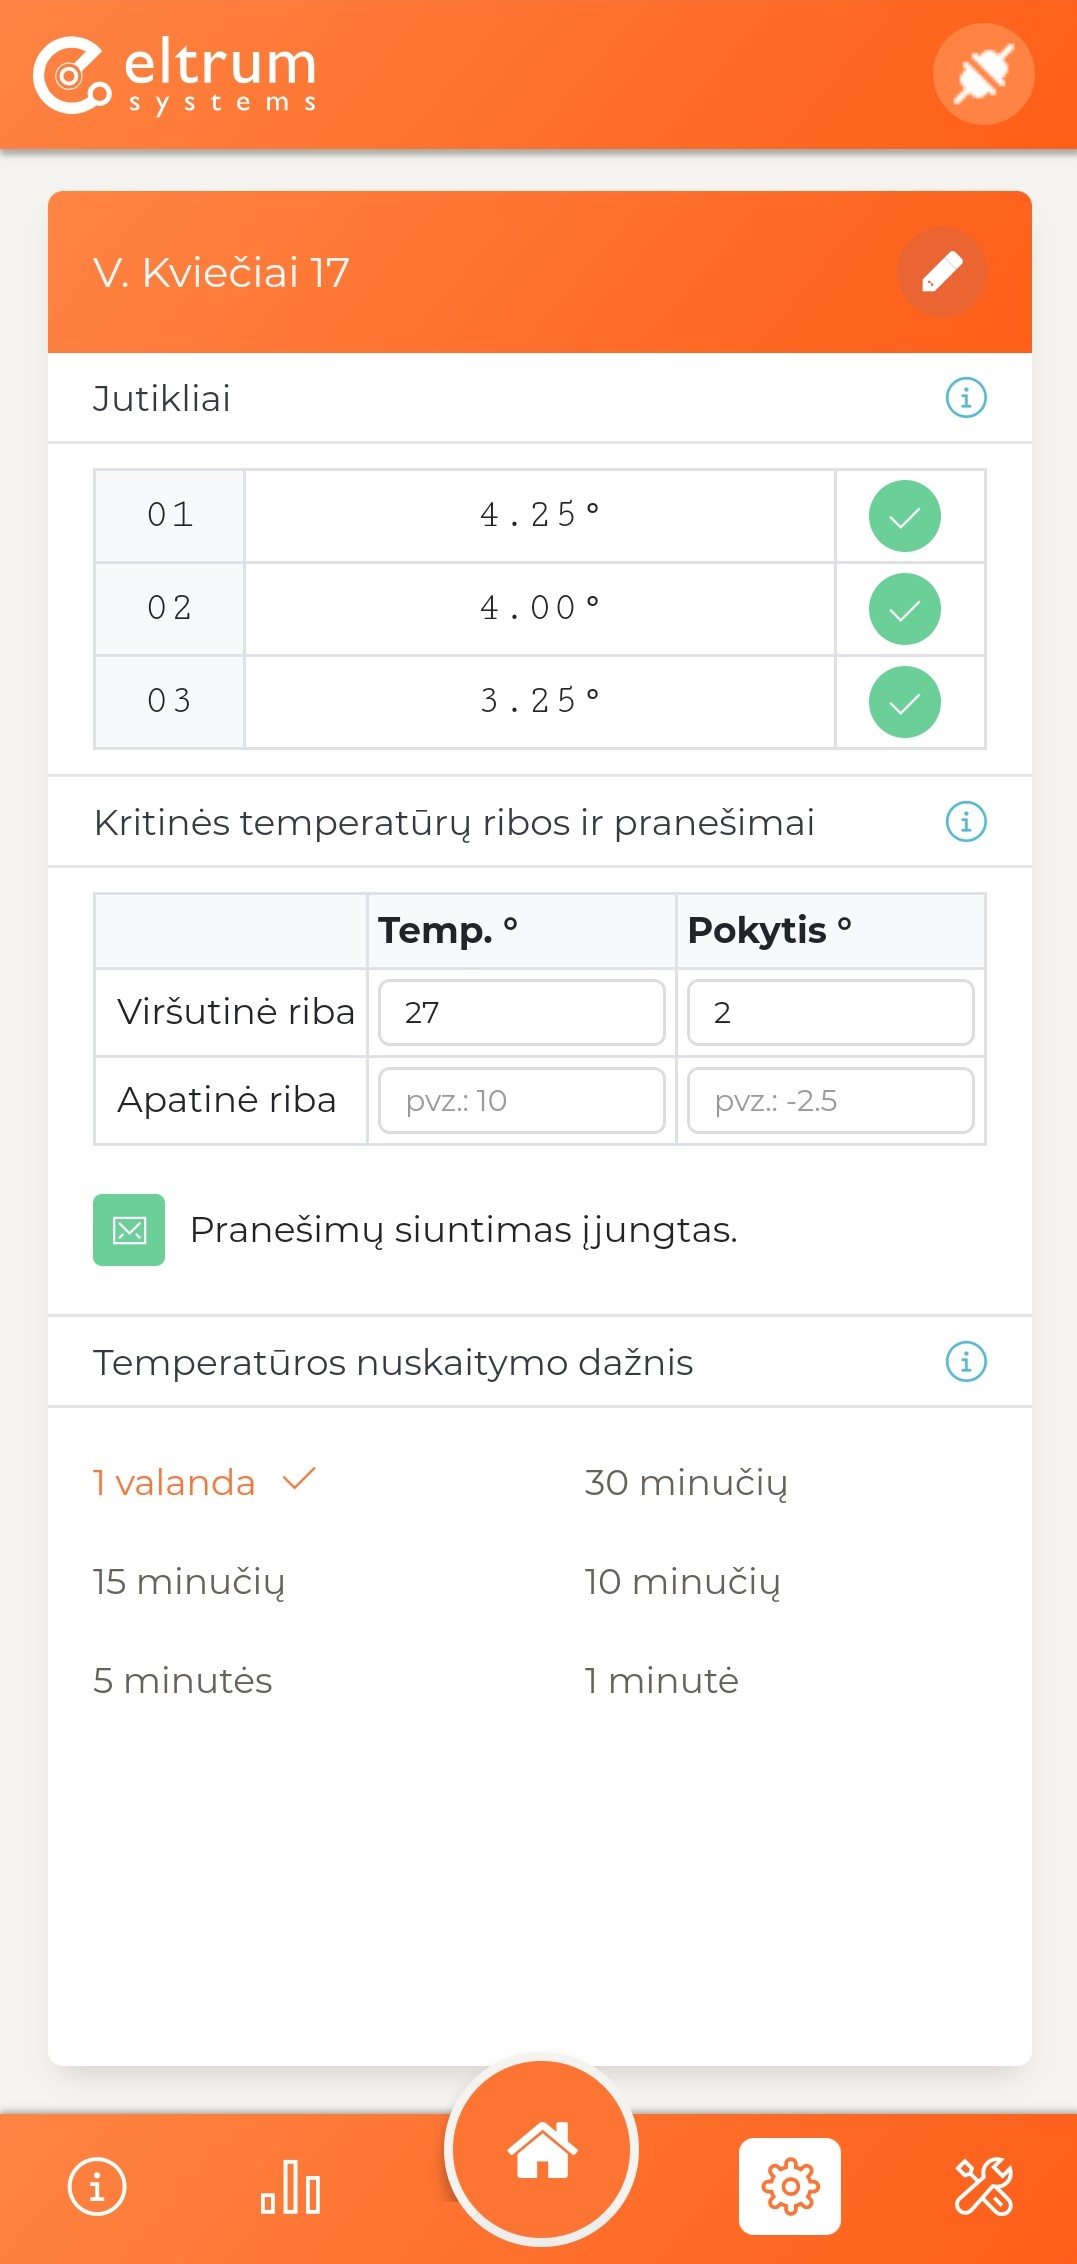
Task: Open info for Kritinės temperatūrų ribos section
Action: click(965, 822)
